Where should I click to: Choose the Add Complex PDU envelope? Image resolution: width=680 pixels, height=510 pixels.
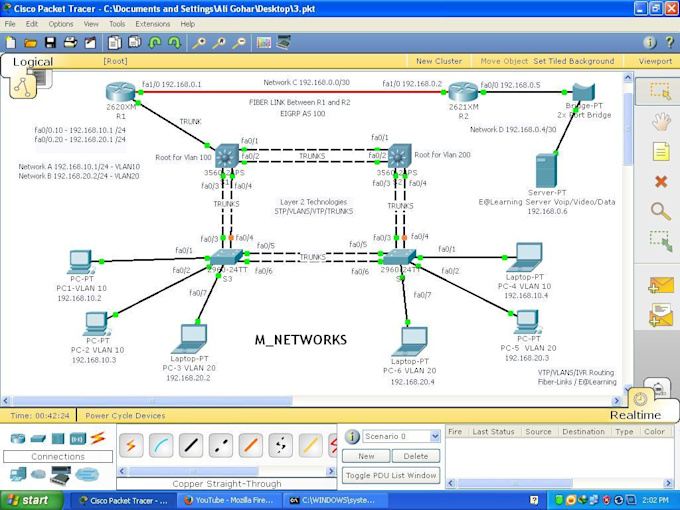pos(660,315)
